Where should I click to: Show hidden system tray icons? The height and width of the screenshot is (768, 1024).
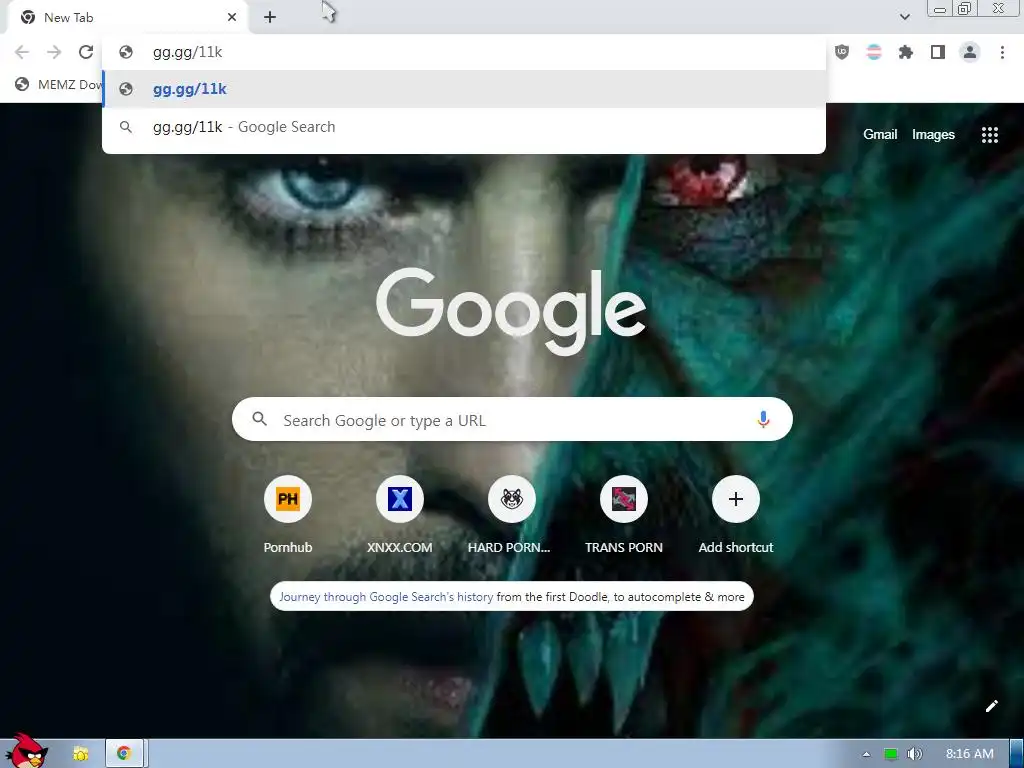coord(866,754)
